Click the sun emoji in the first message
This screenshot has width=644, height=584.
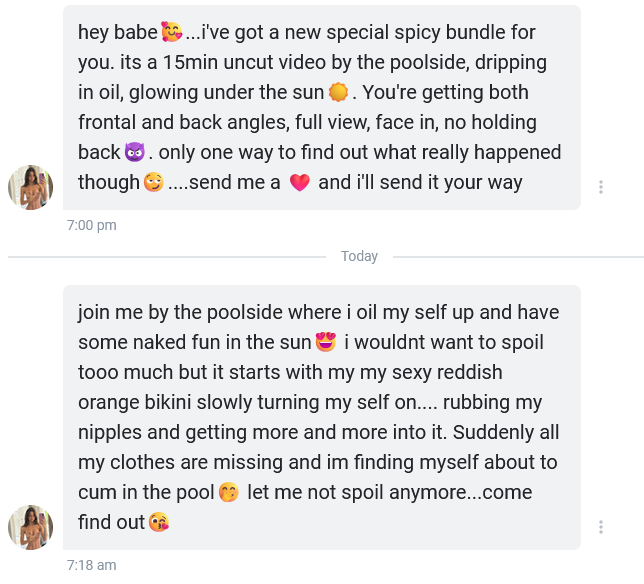click(x=339, y=93)
